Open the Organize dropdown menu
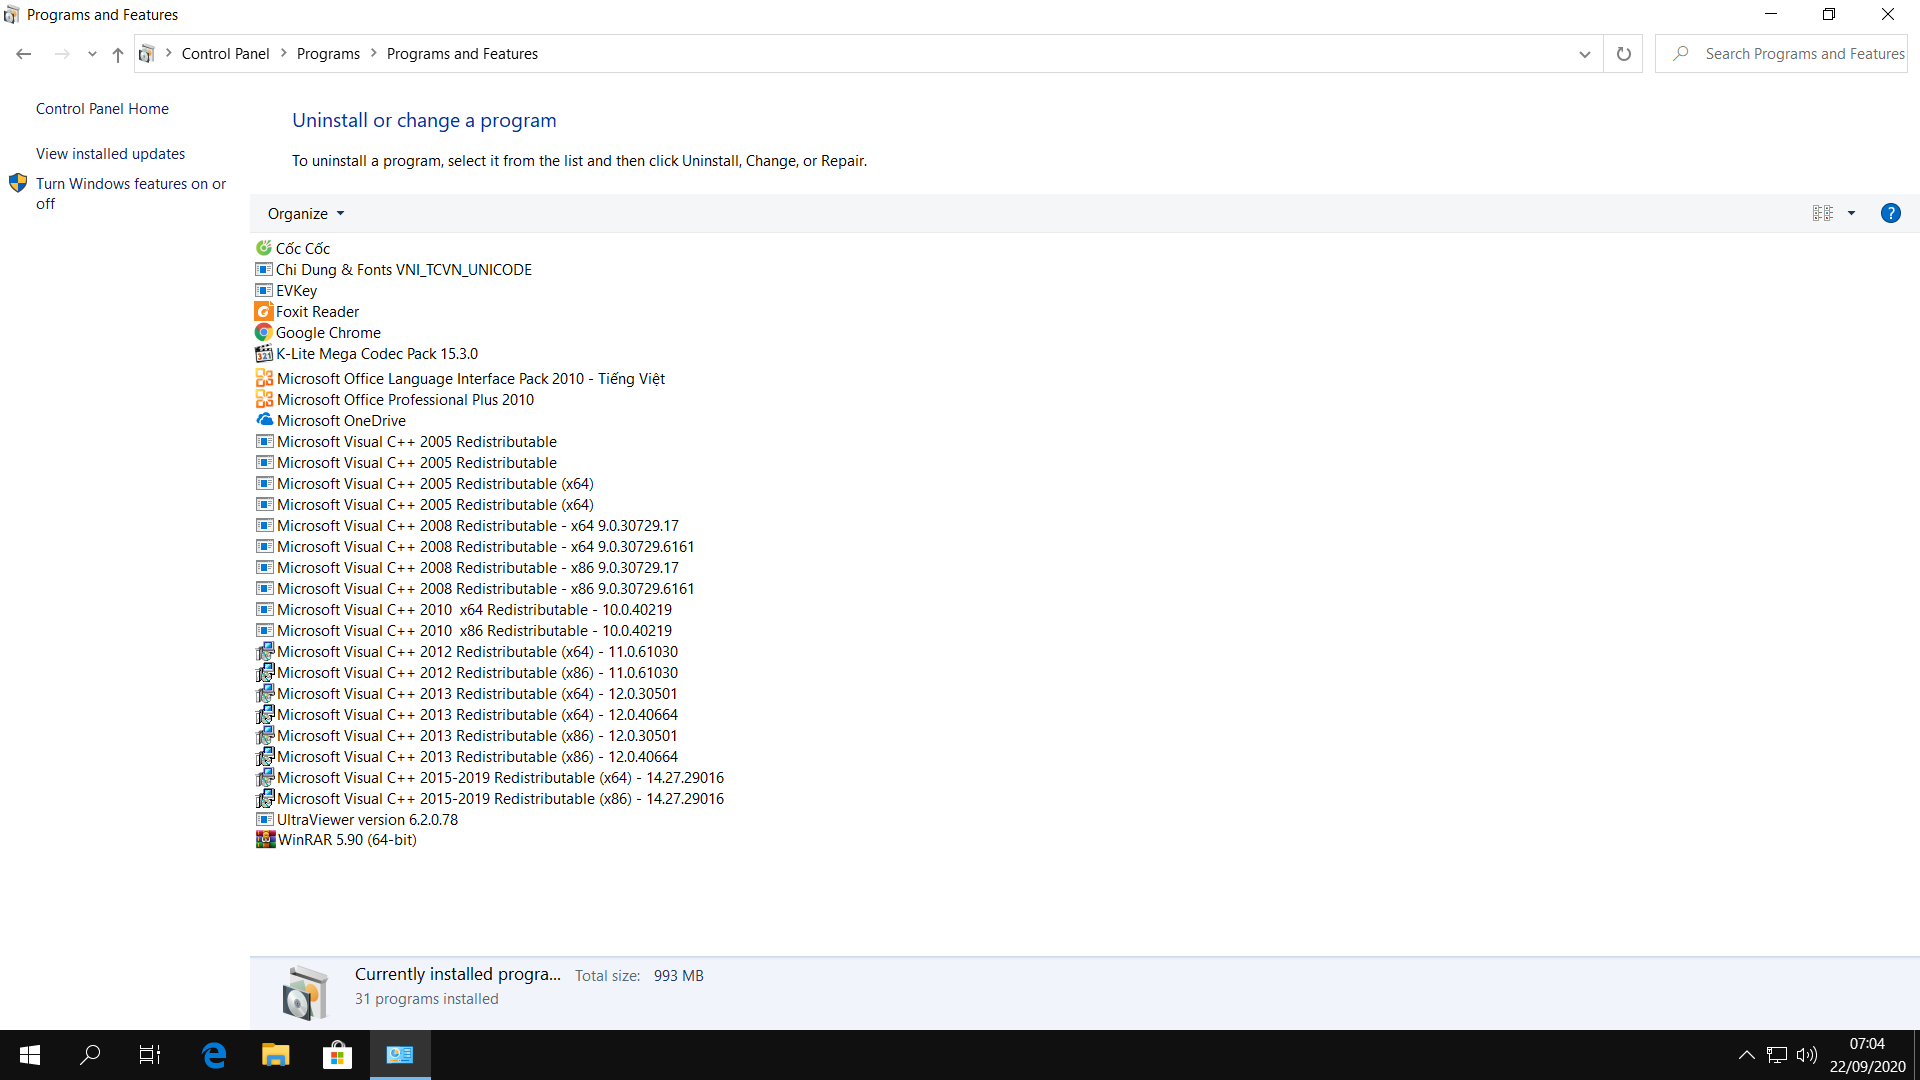The image size is (1920, 1080). point(305,213)
